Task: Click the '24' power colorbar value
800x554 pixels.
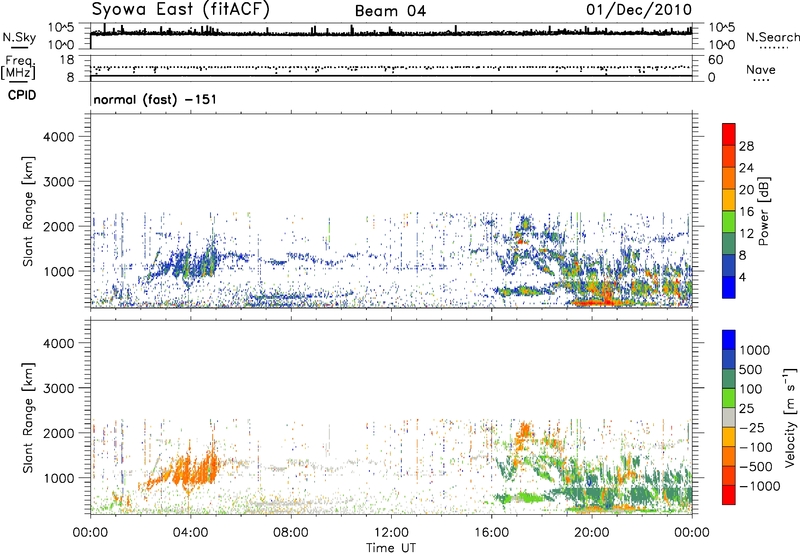Action: coord(746,168)
